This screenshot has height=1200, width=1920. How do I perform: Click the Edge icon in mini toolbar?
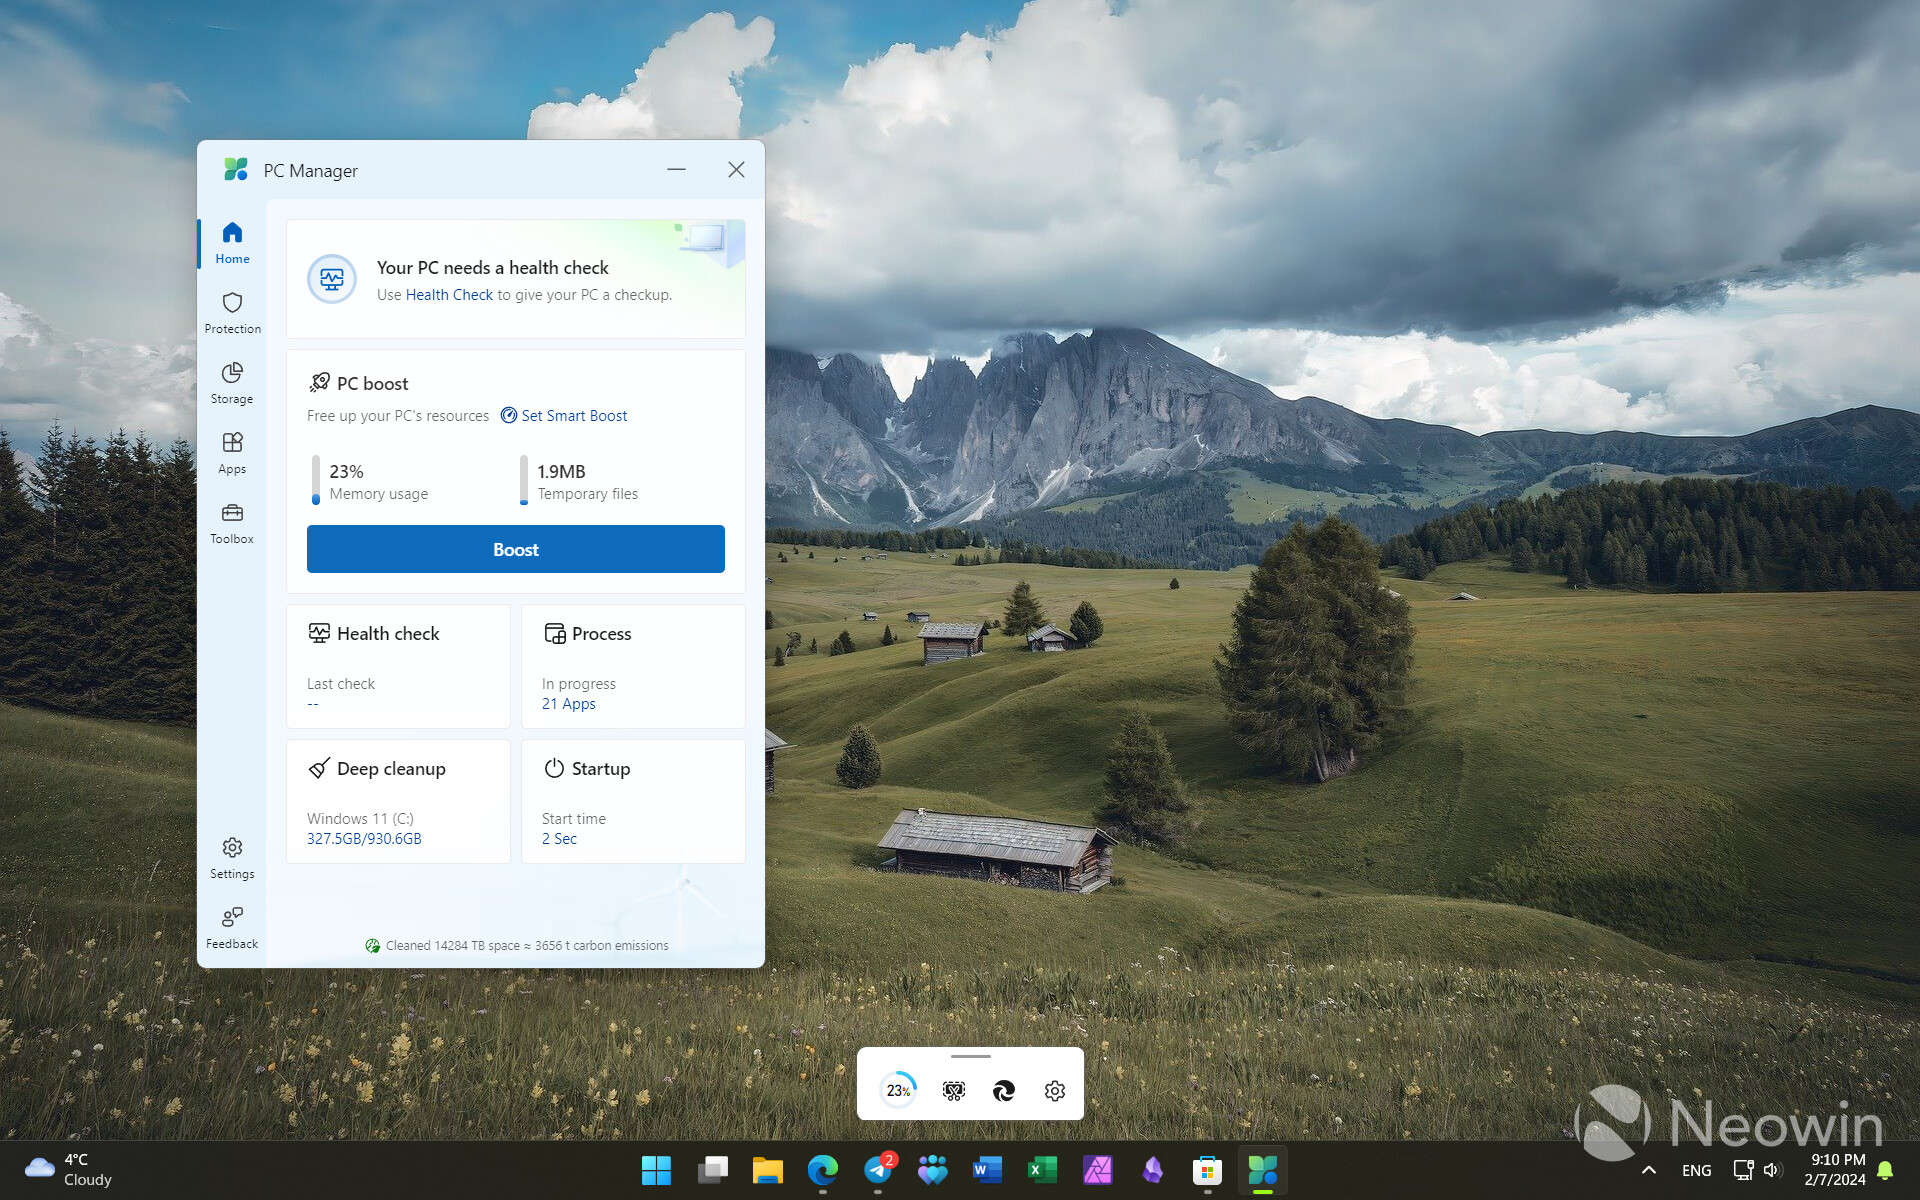(1004, 1091)
